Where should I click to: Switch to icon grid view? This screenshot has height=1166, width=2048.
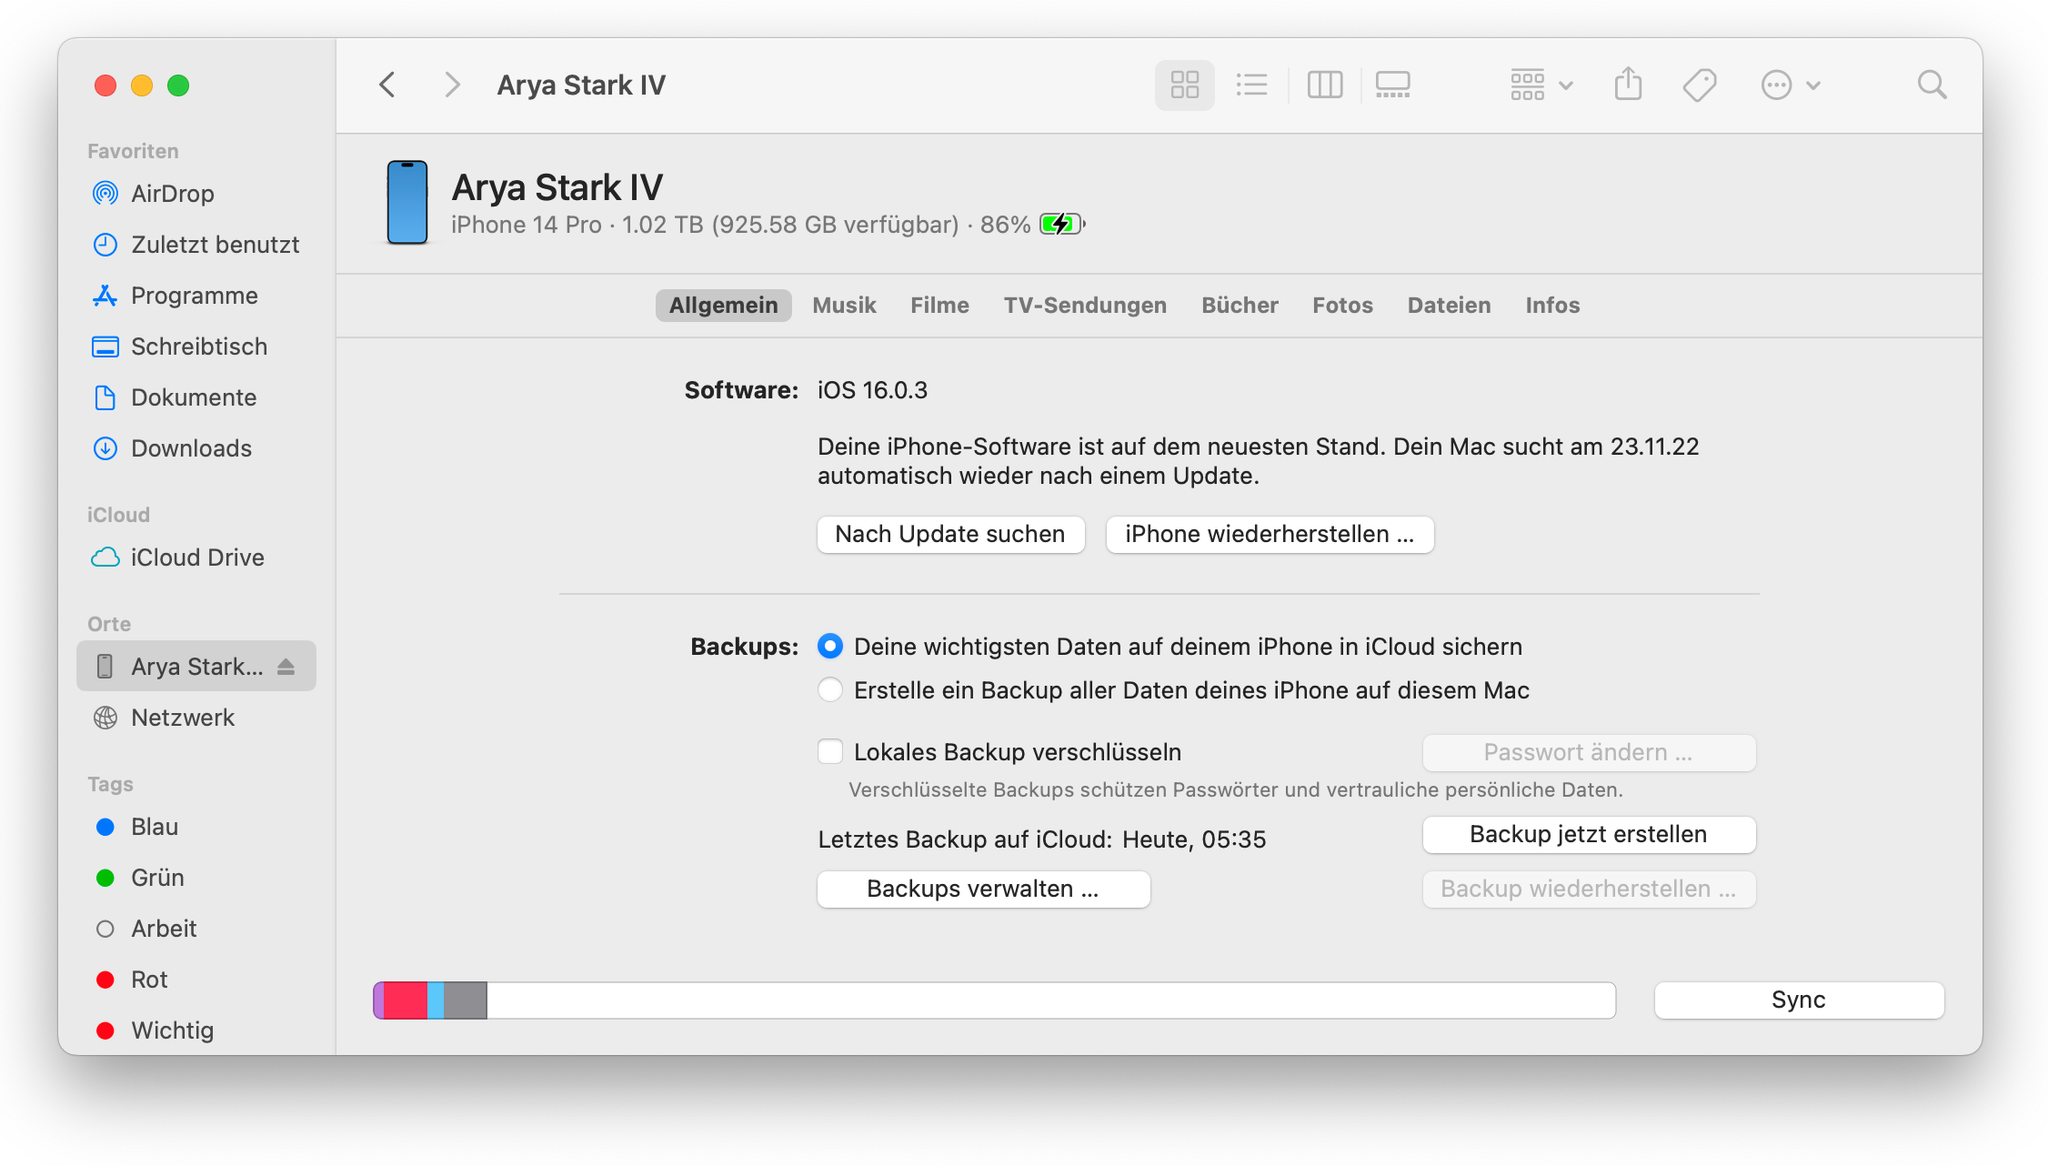click(x=1184, y=85)
